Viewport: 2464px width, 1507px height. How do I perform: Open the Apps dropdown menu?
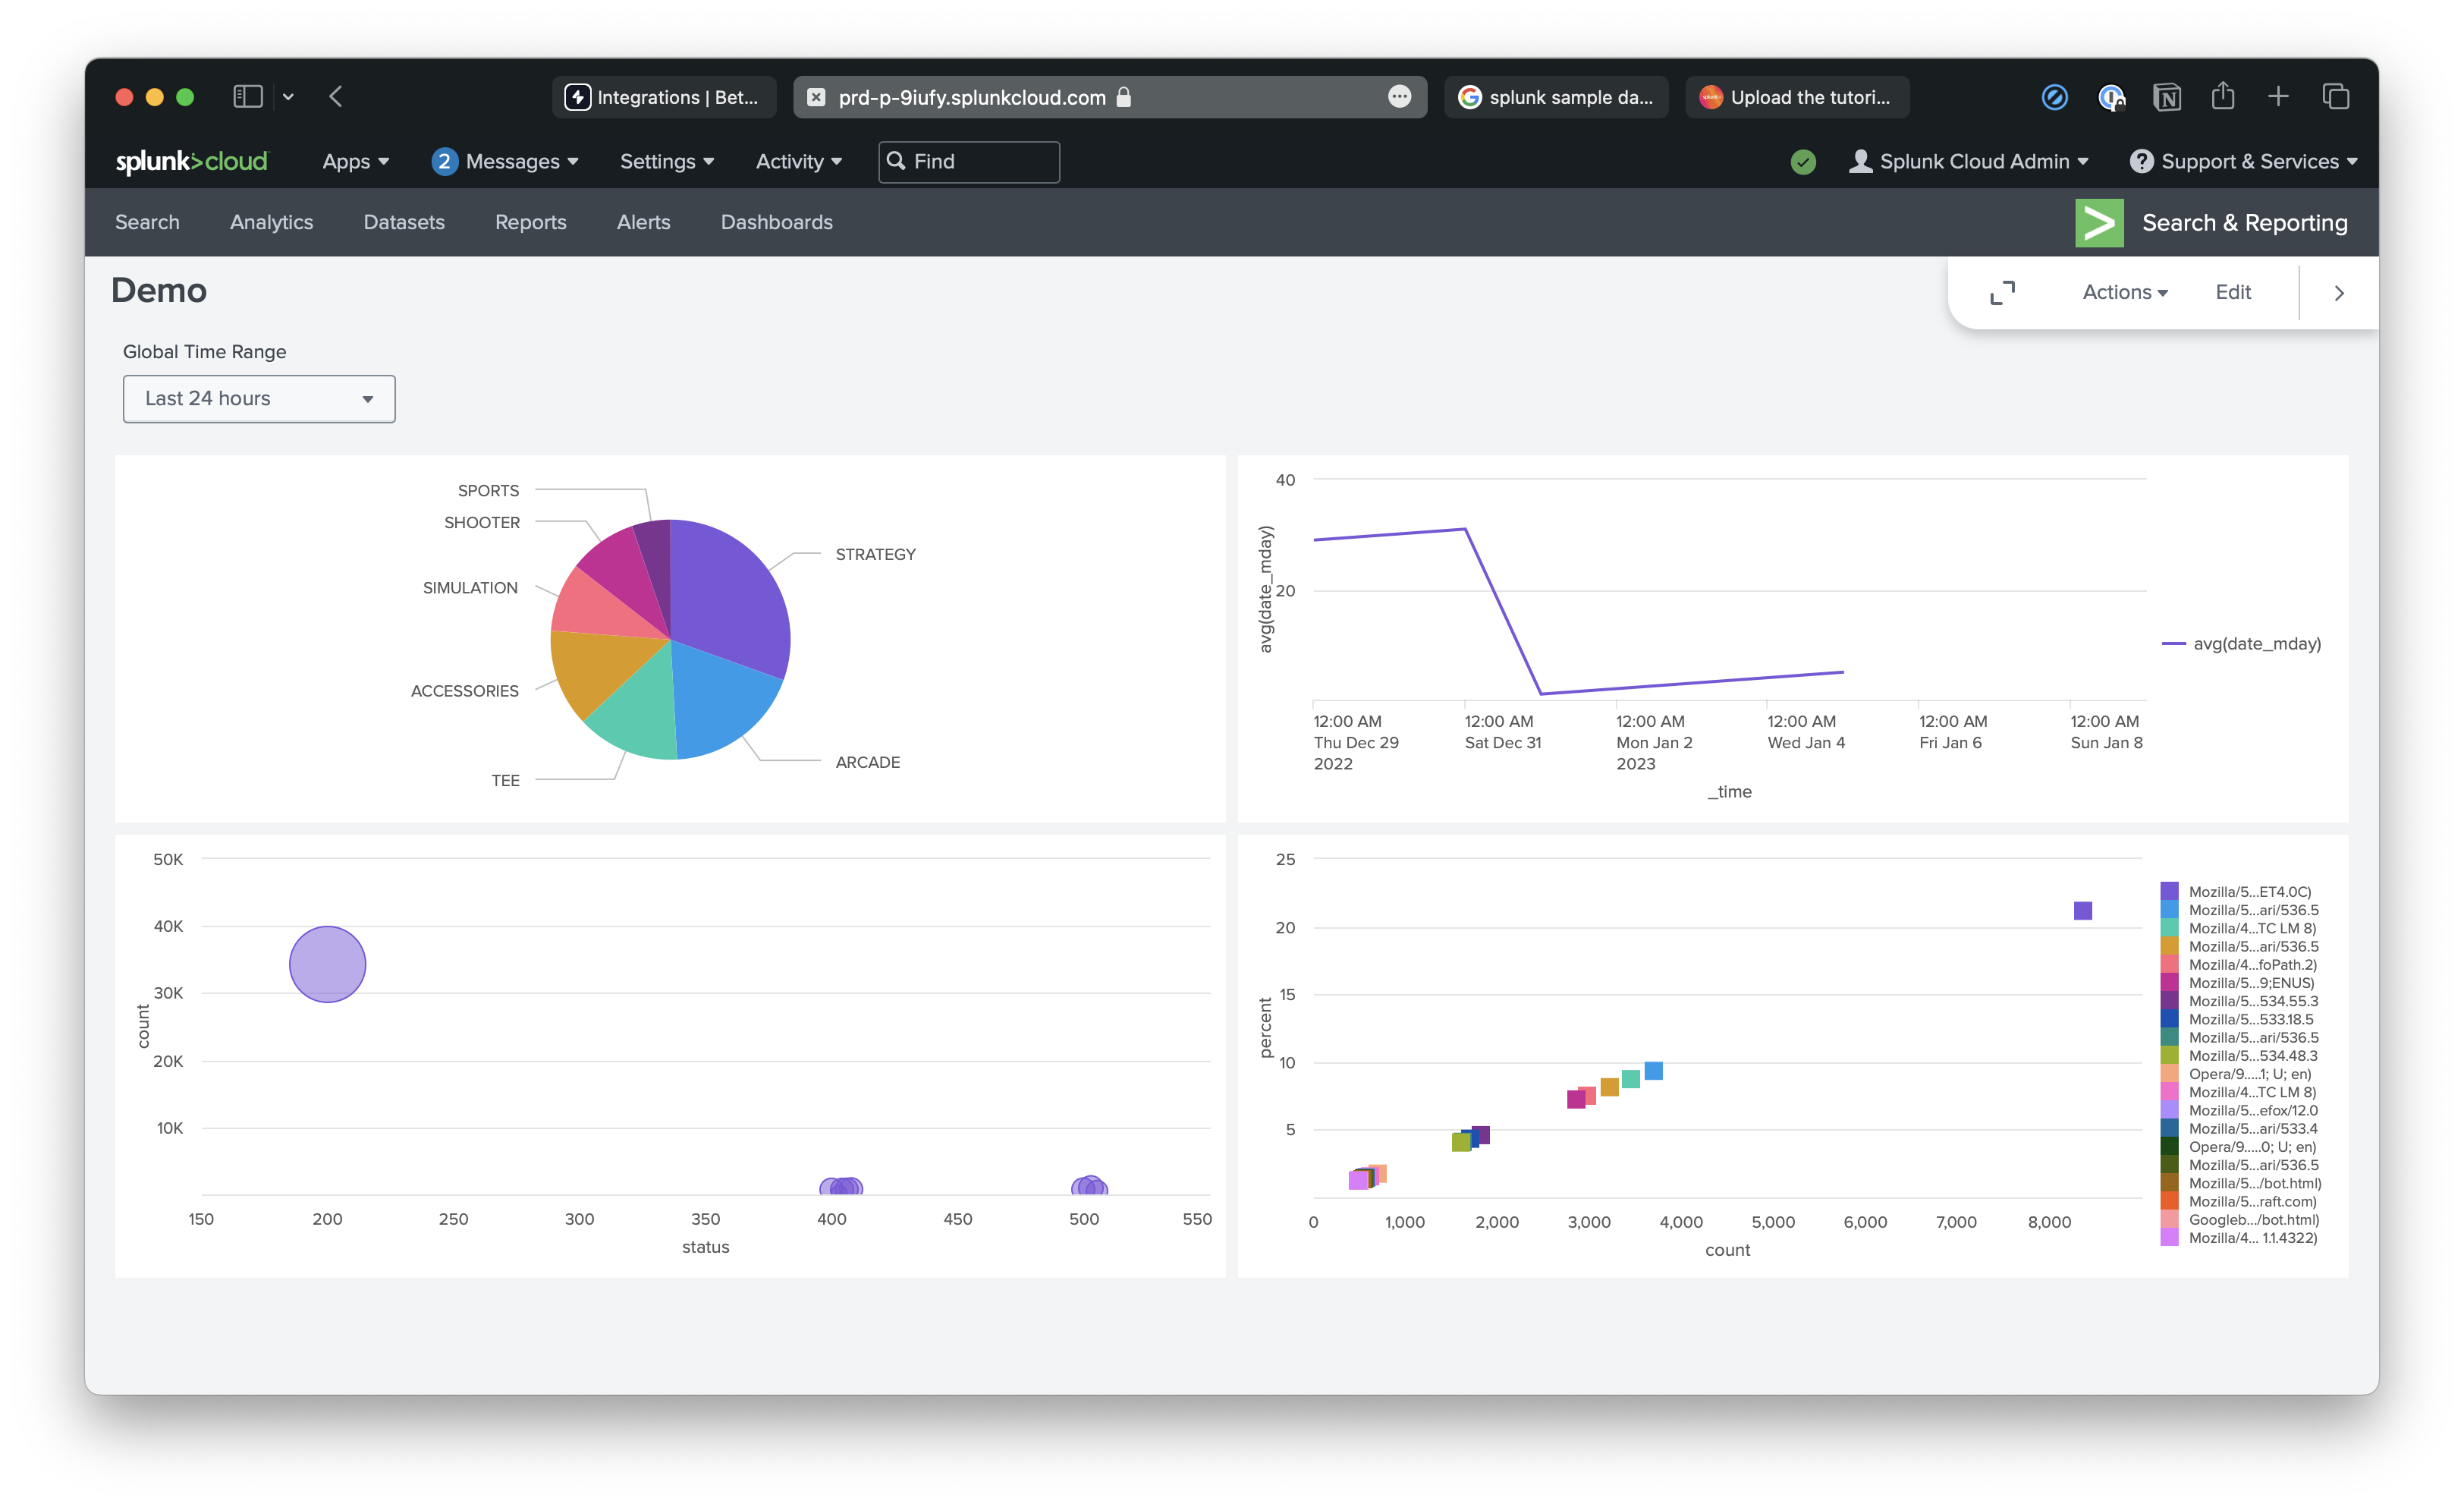(x=355, y=161)
